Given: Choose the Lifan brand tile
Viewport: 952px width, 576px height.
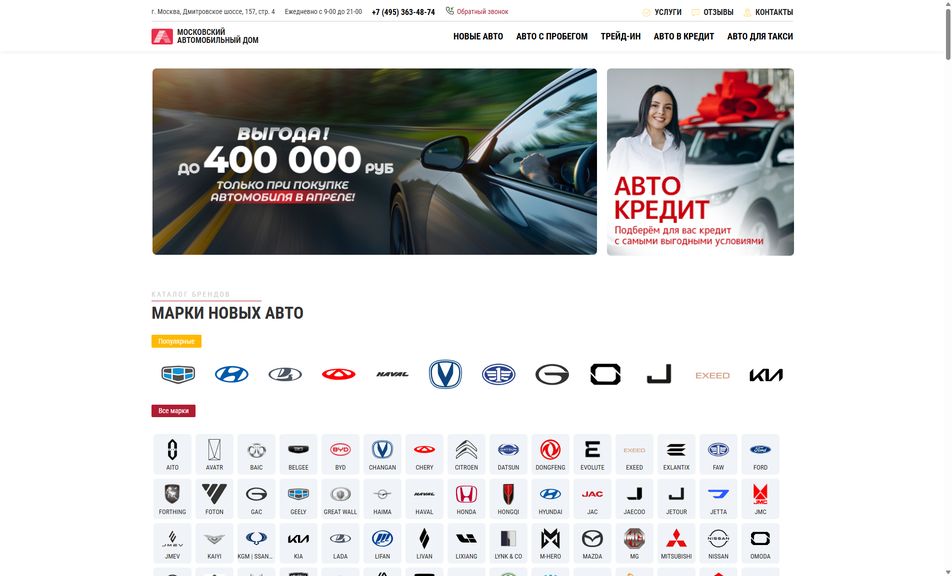Looking at the screenshot, I should tap(382, 543).
